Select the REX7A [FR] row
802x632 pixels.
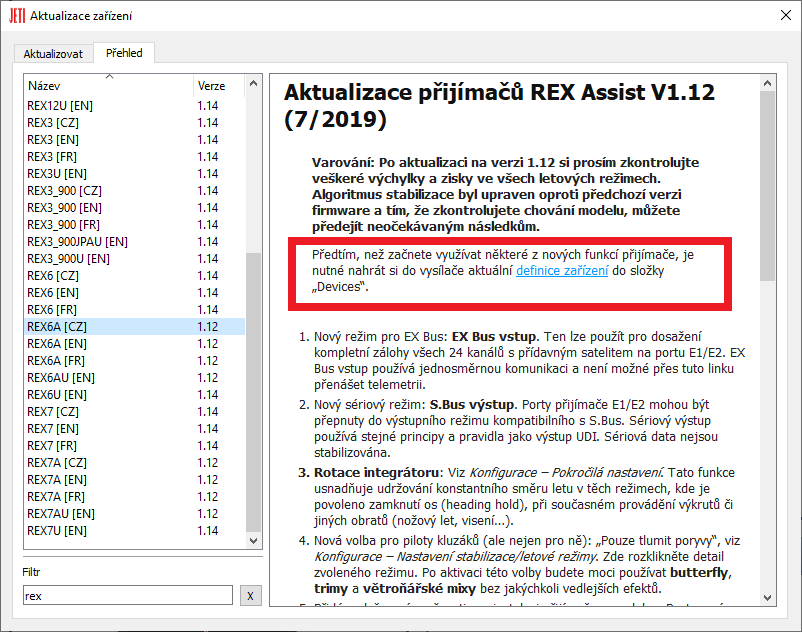[135, 496]
